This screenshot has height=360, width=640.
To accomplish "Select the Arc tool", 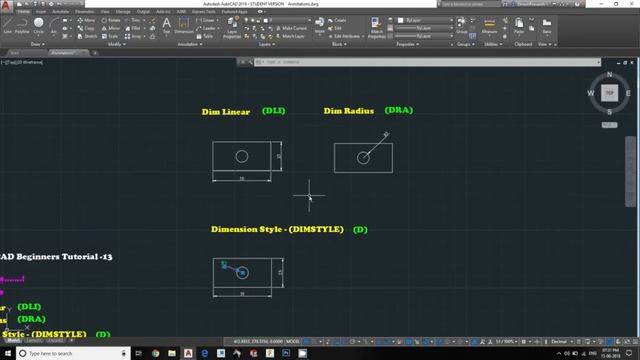I will click(53, 25).
